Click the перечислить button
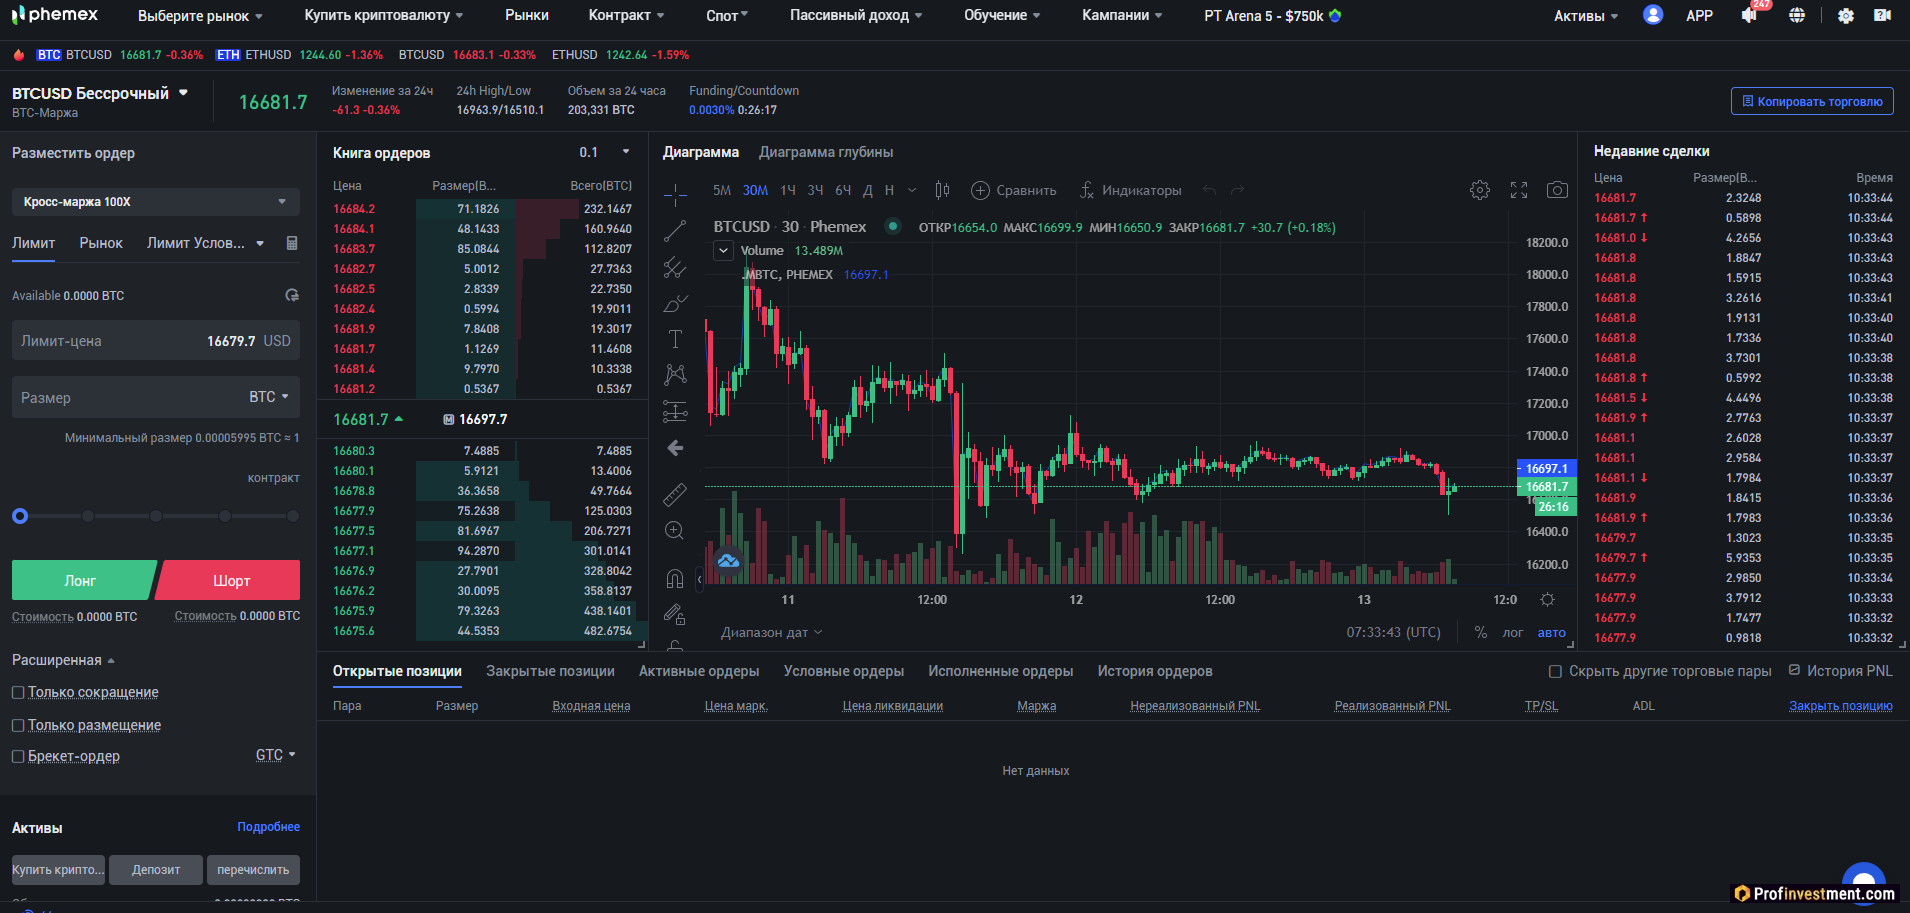The image size is (1910, 913). tap(253, 870)
